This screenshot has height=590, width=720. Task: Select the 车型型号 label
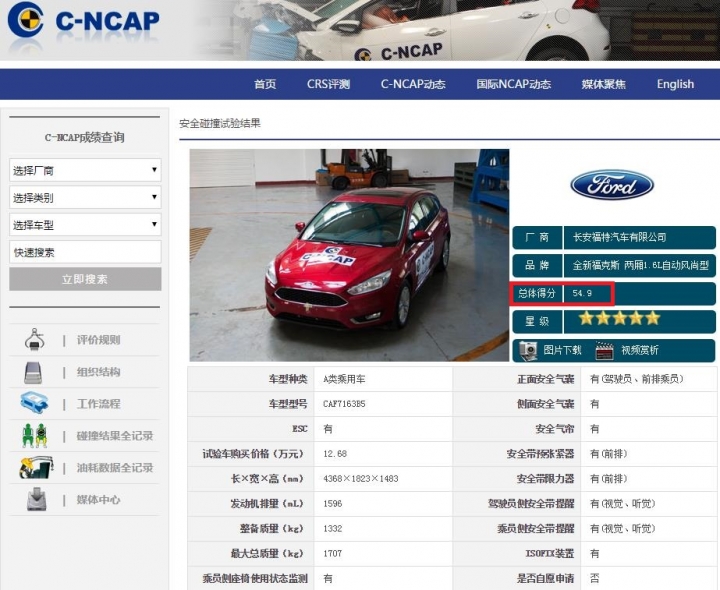tap(288, 404)
